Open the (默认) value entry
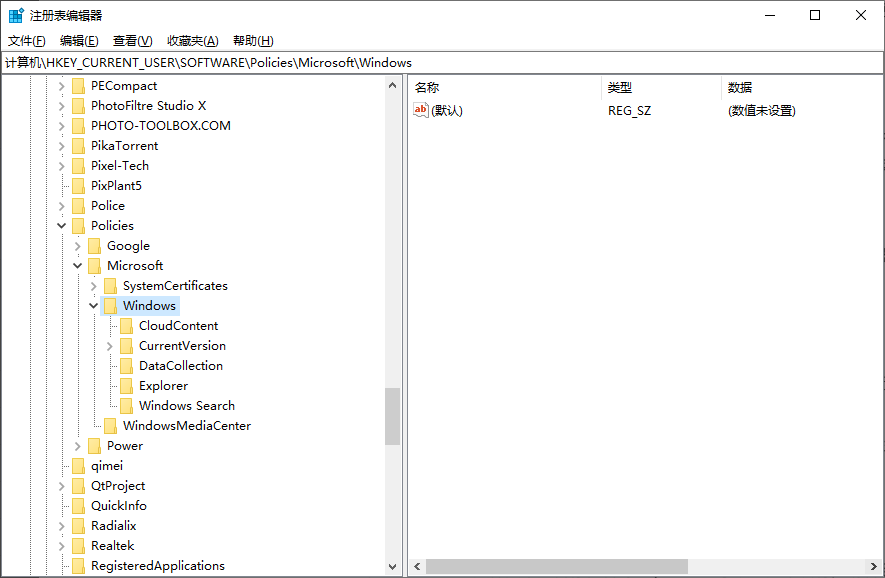Screen dimensions: 885x578 [x=447, y=110]
